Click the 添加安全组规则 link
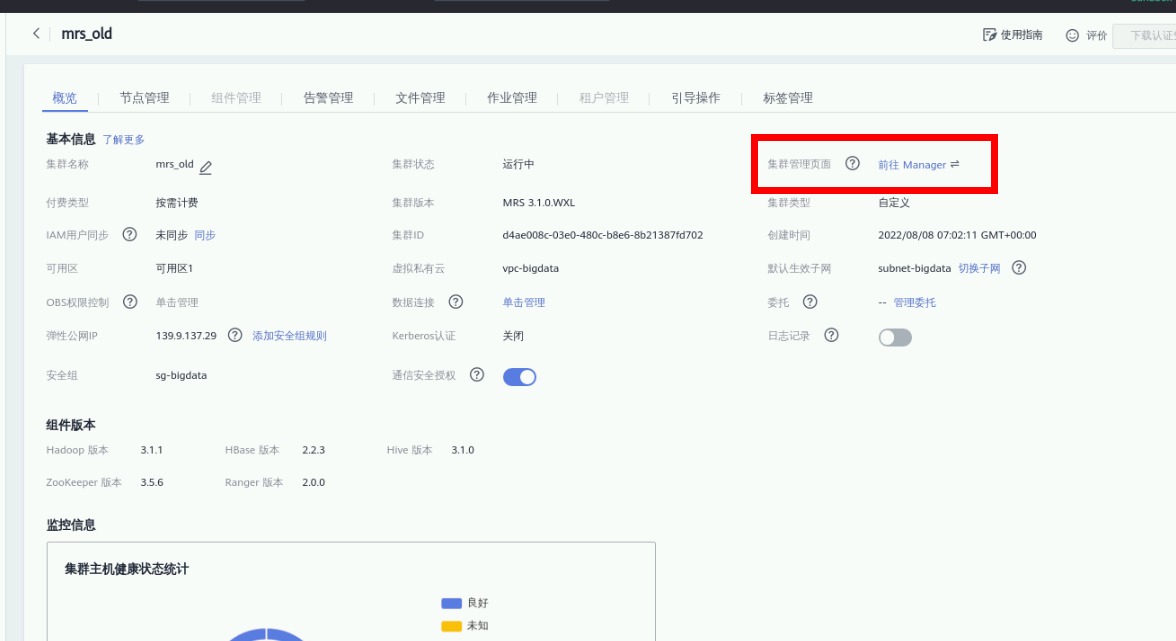The width and height of the screenshot is (1176, 641). click(x=289, y=336)
